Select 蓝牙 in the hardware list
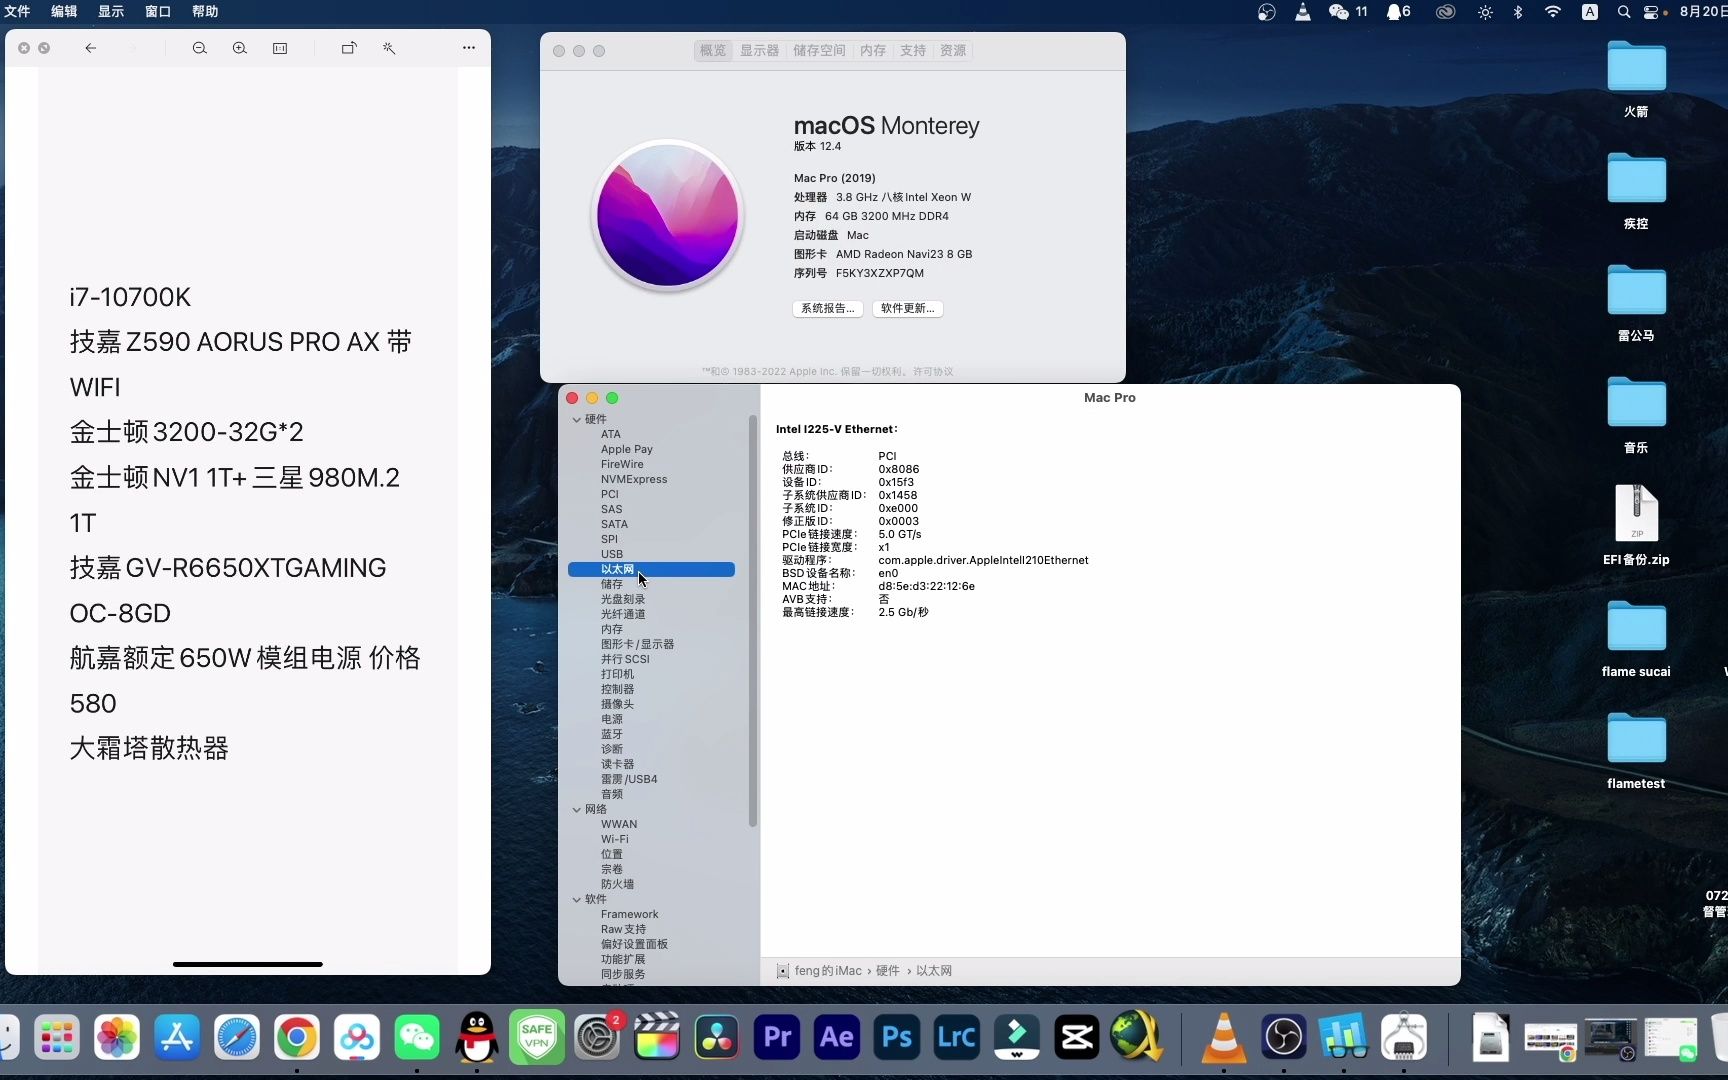This screenshot has height=1080, width=1728. tap(612, 734)
